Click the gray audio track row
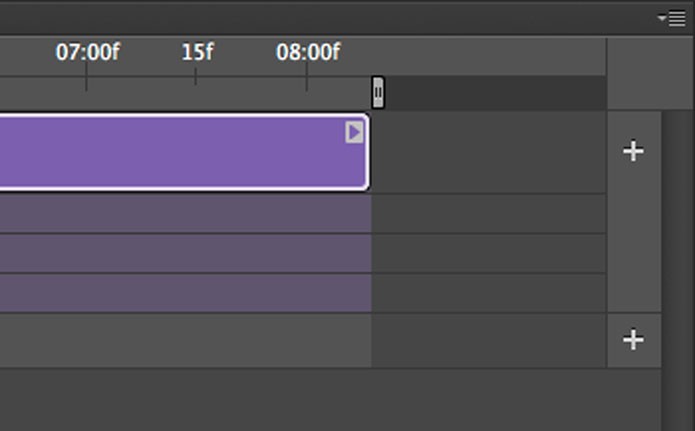This screenshot has width=695, height=431. tap(185, 341)
